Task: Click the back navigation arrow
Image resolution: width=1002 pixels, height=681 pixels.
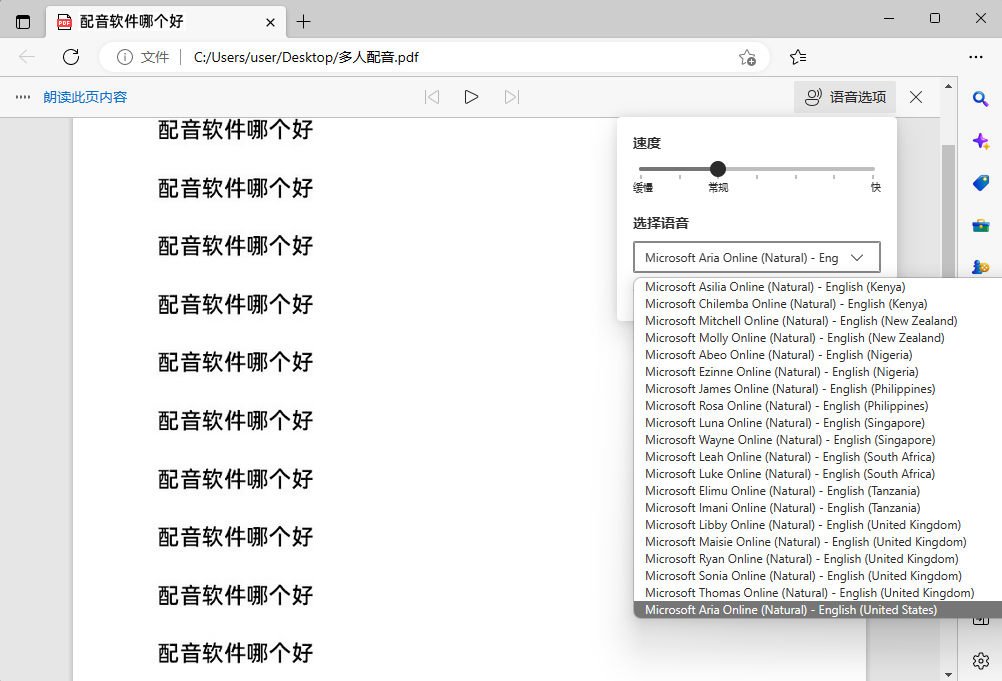Action: coord(27,57)
